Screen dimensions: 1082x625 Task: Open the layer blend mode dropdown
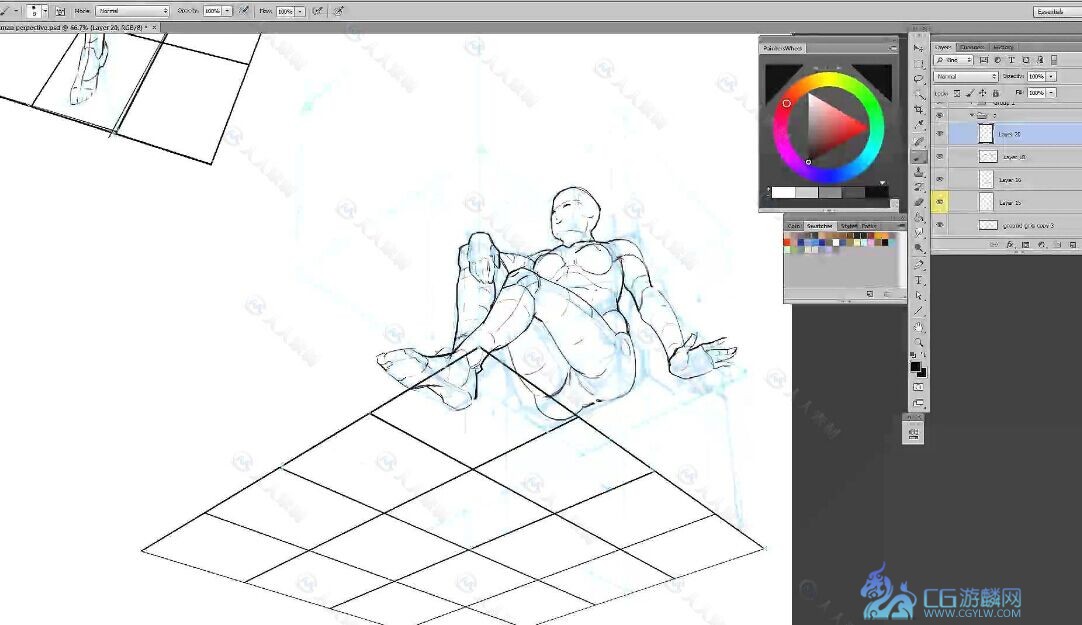point(965,76)
